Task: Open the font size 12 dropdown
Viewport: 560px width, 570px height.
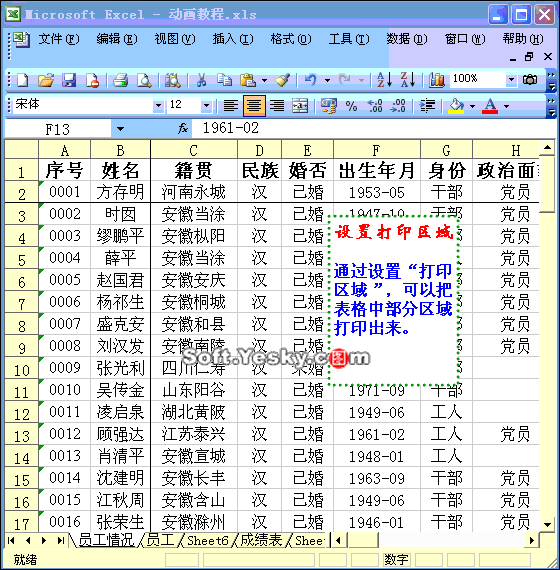Action: pos(206,106)
